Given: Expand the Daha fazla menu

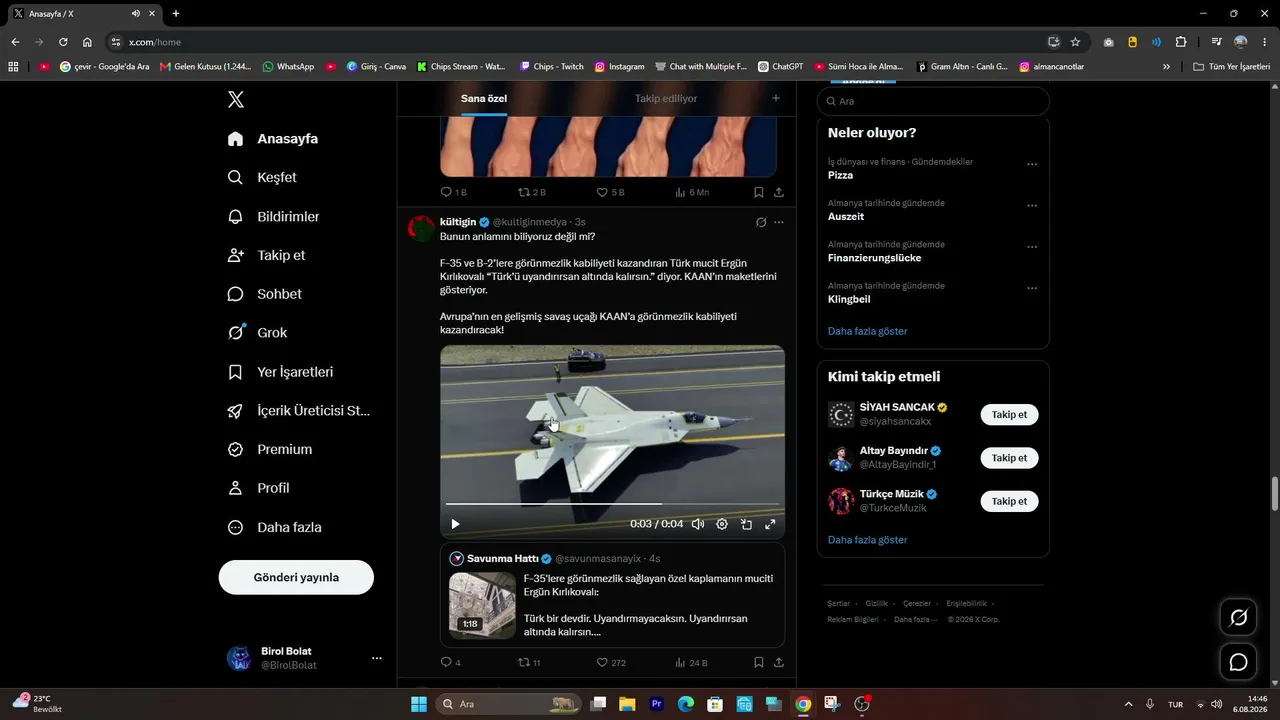Looking at the screenshot, I should 274,527.
